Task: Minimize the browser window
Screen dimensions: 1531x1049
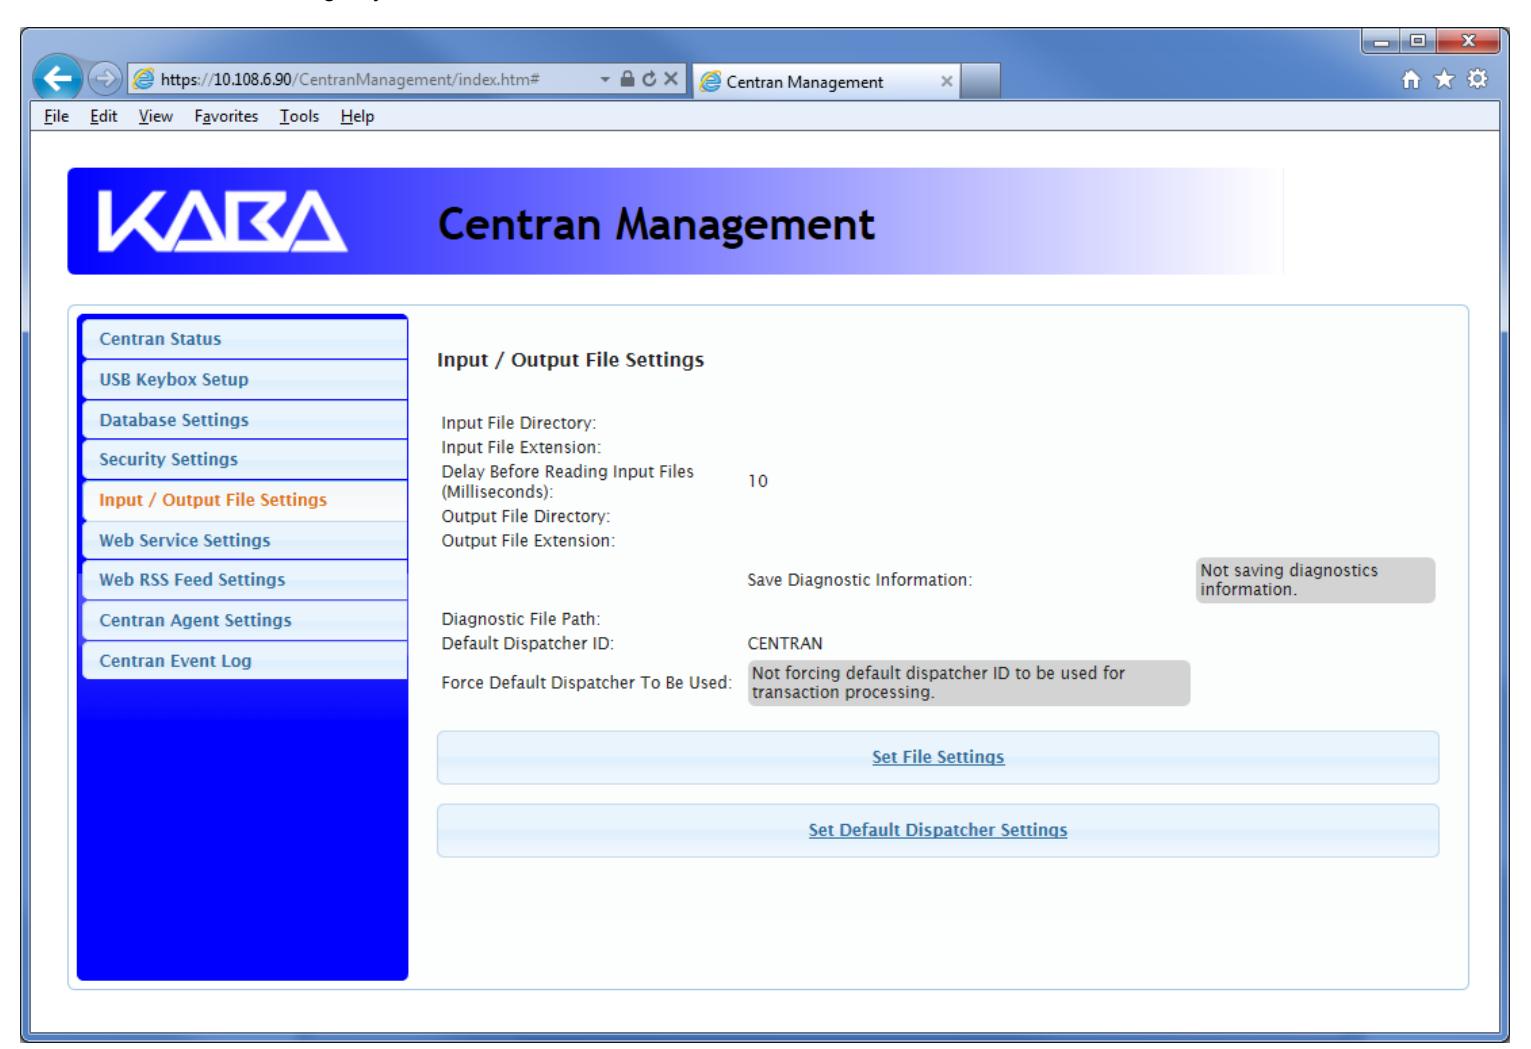Action: pyautogui.click(x=1382, y=42)
